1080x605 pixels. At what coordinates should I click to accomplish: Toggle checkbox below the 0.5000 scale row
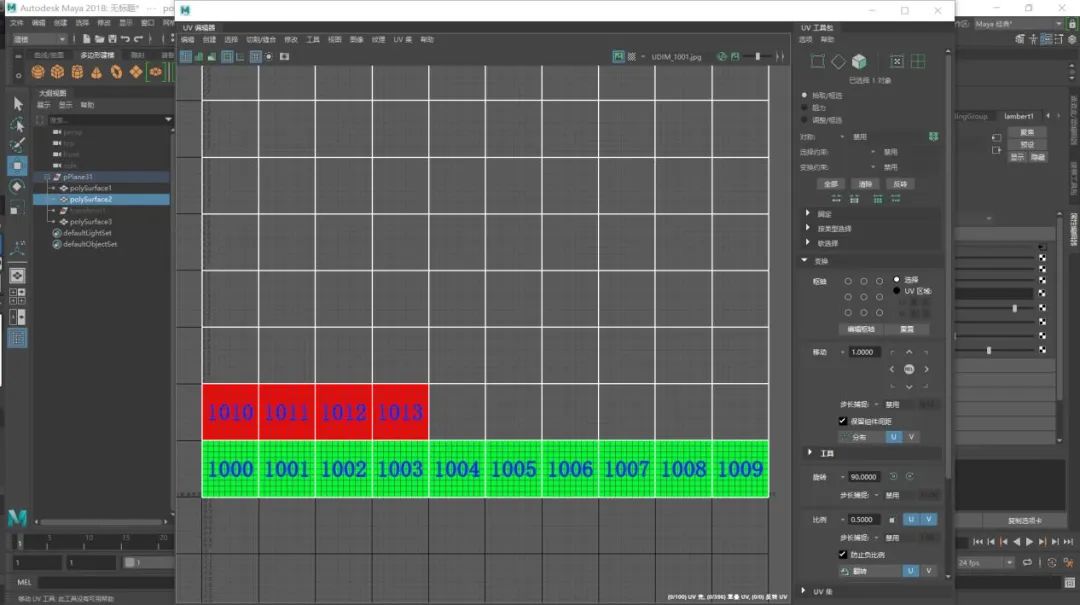pos(842,554)
